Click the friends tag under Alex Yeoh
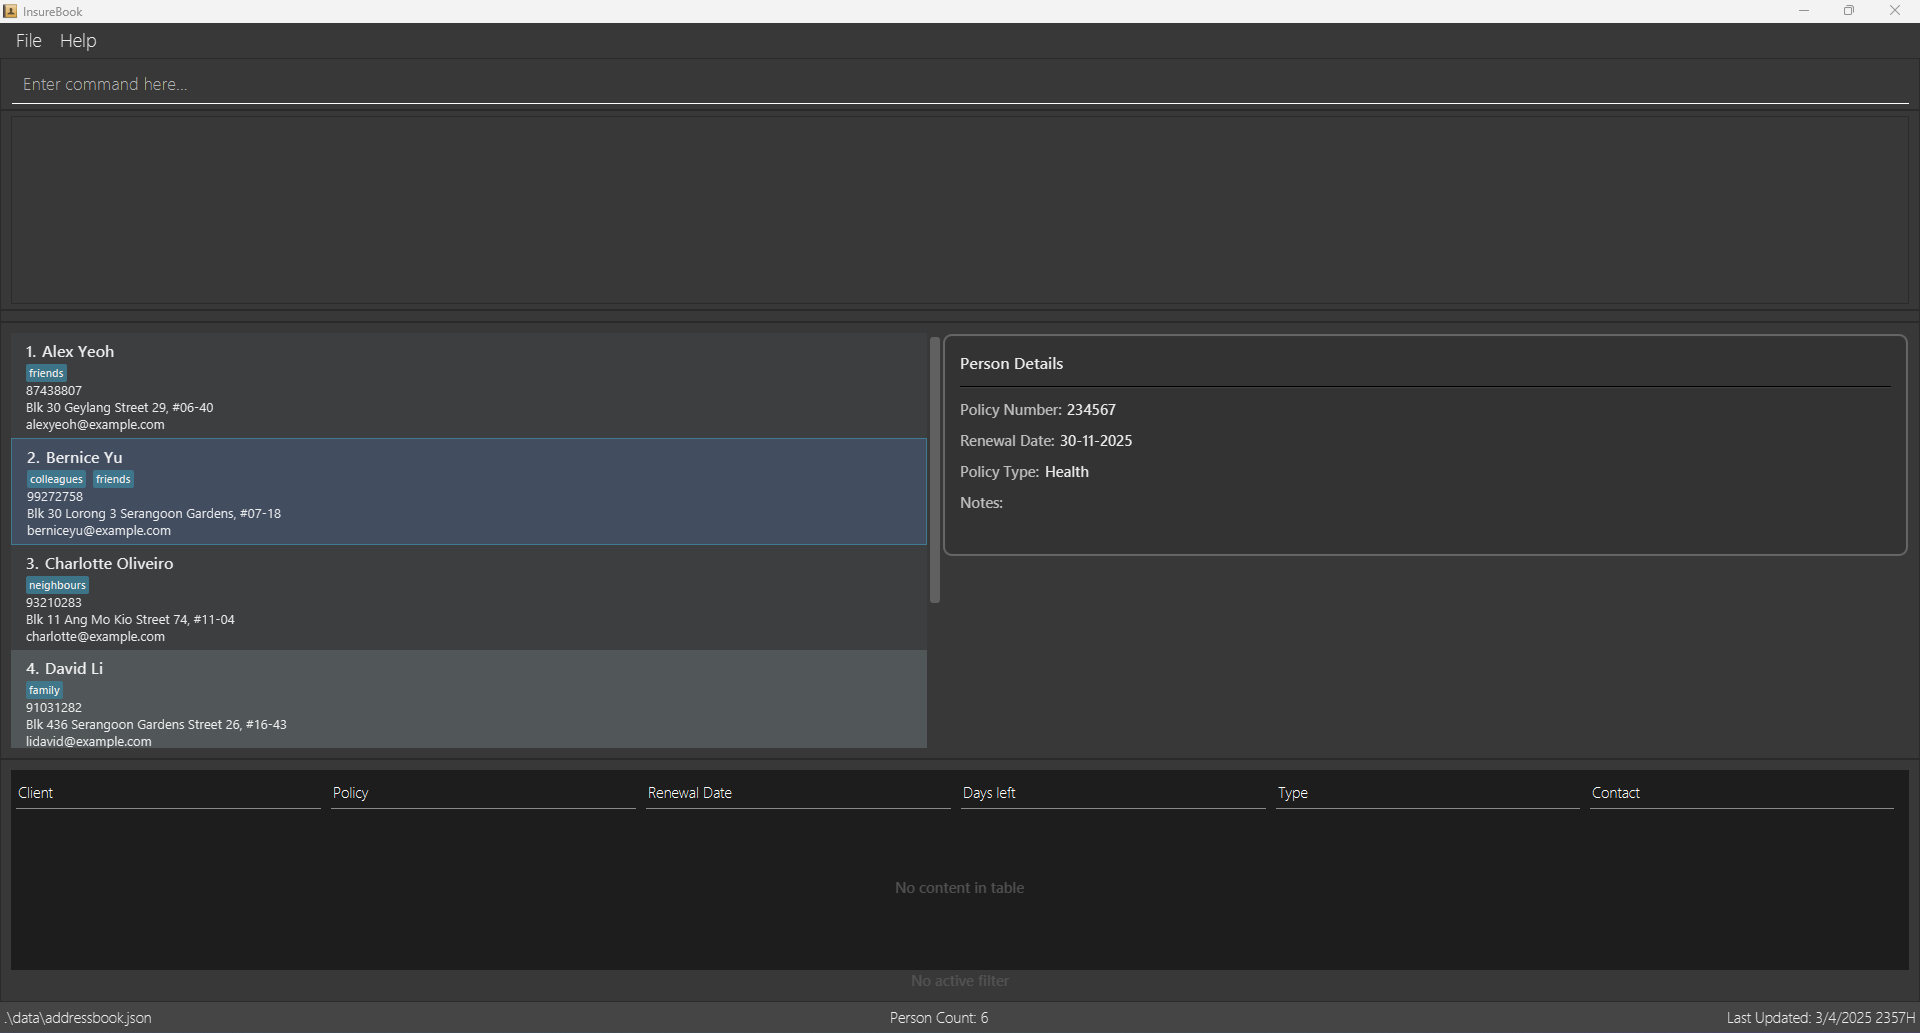This screenshot has height=1033, width=1921. point(46,373)
